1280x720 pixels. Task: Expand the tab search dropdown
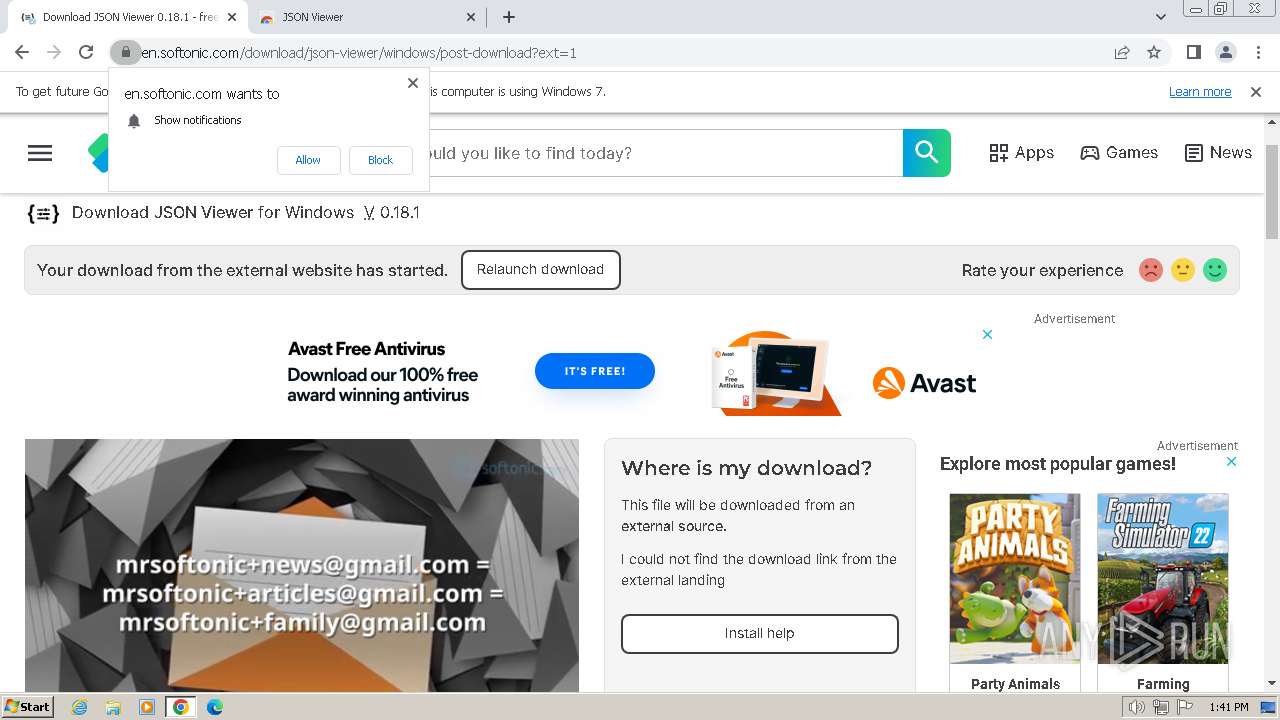[1161, 17]
